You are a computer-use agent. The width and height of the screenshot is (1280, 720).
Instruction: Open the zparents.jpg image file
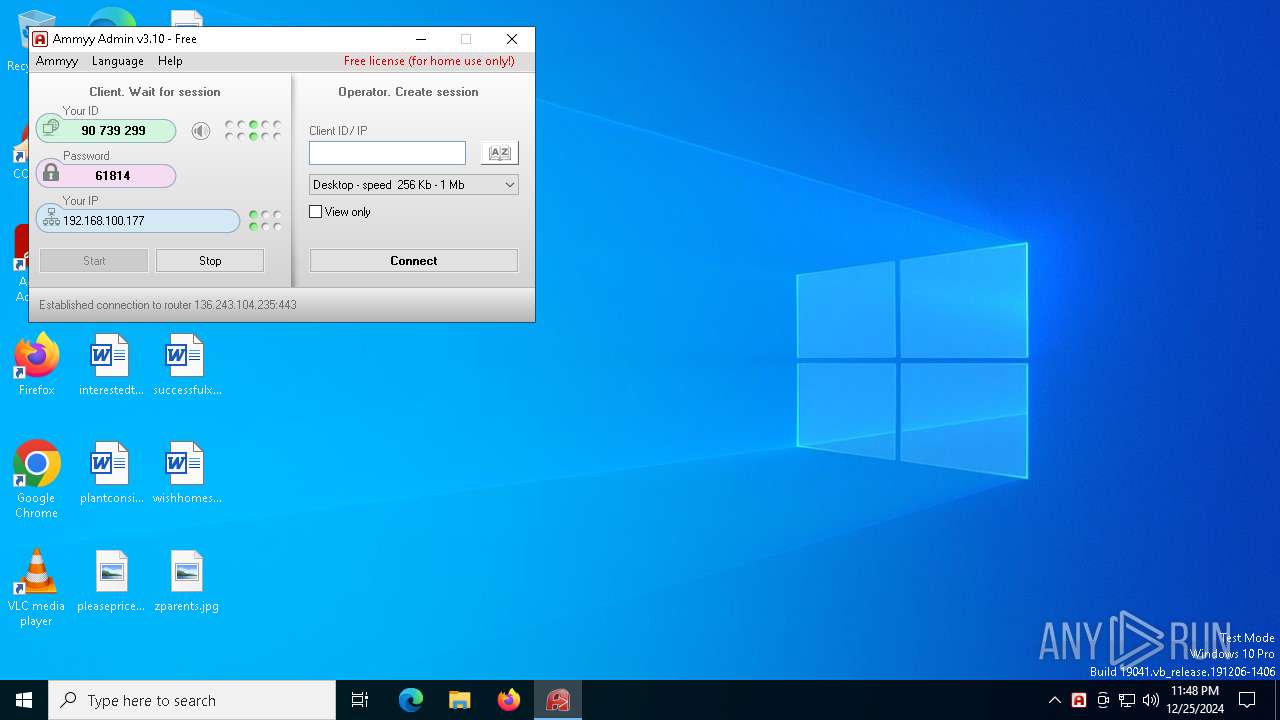[x=187, y=581]
